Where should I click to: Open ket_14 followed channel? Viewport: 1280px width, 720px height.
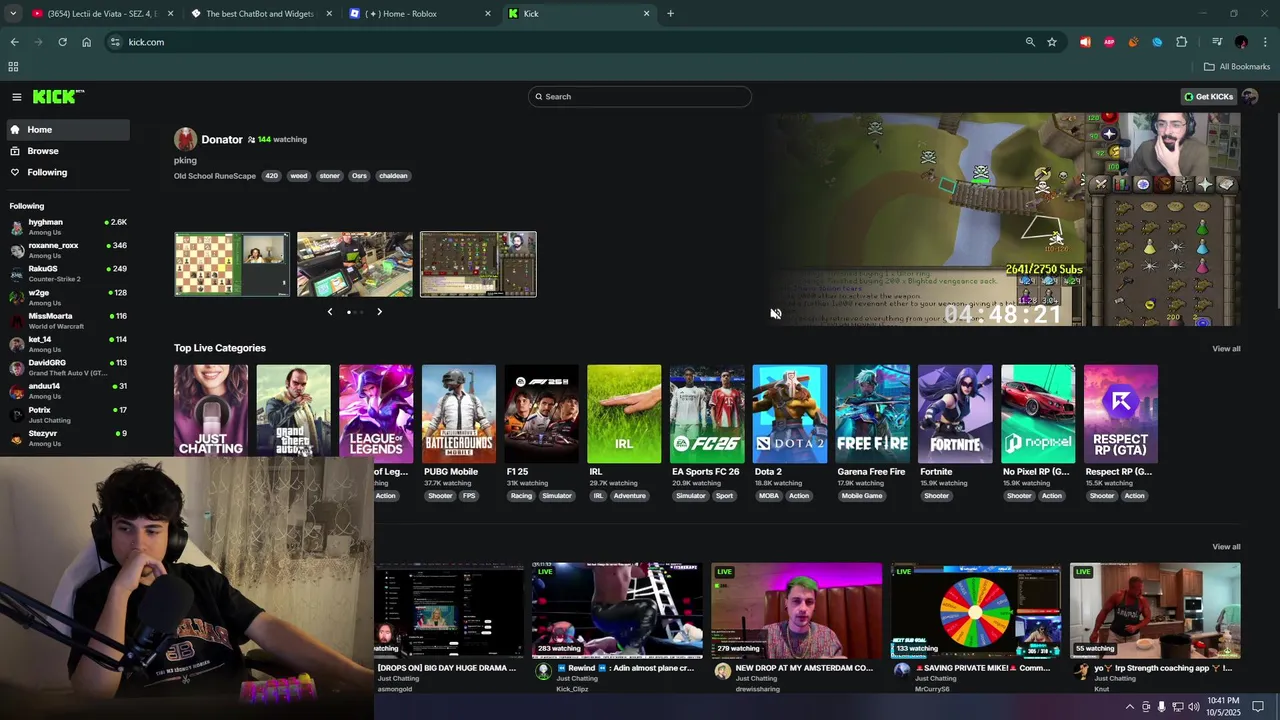pyautogui.click(x=68, y=344)
